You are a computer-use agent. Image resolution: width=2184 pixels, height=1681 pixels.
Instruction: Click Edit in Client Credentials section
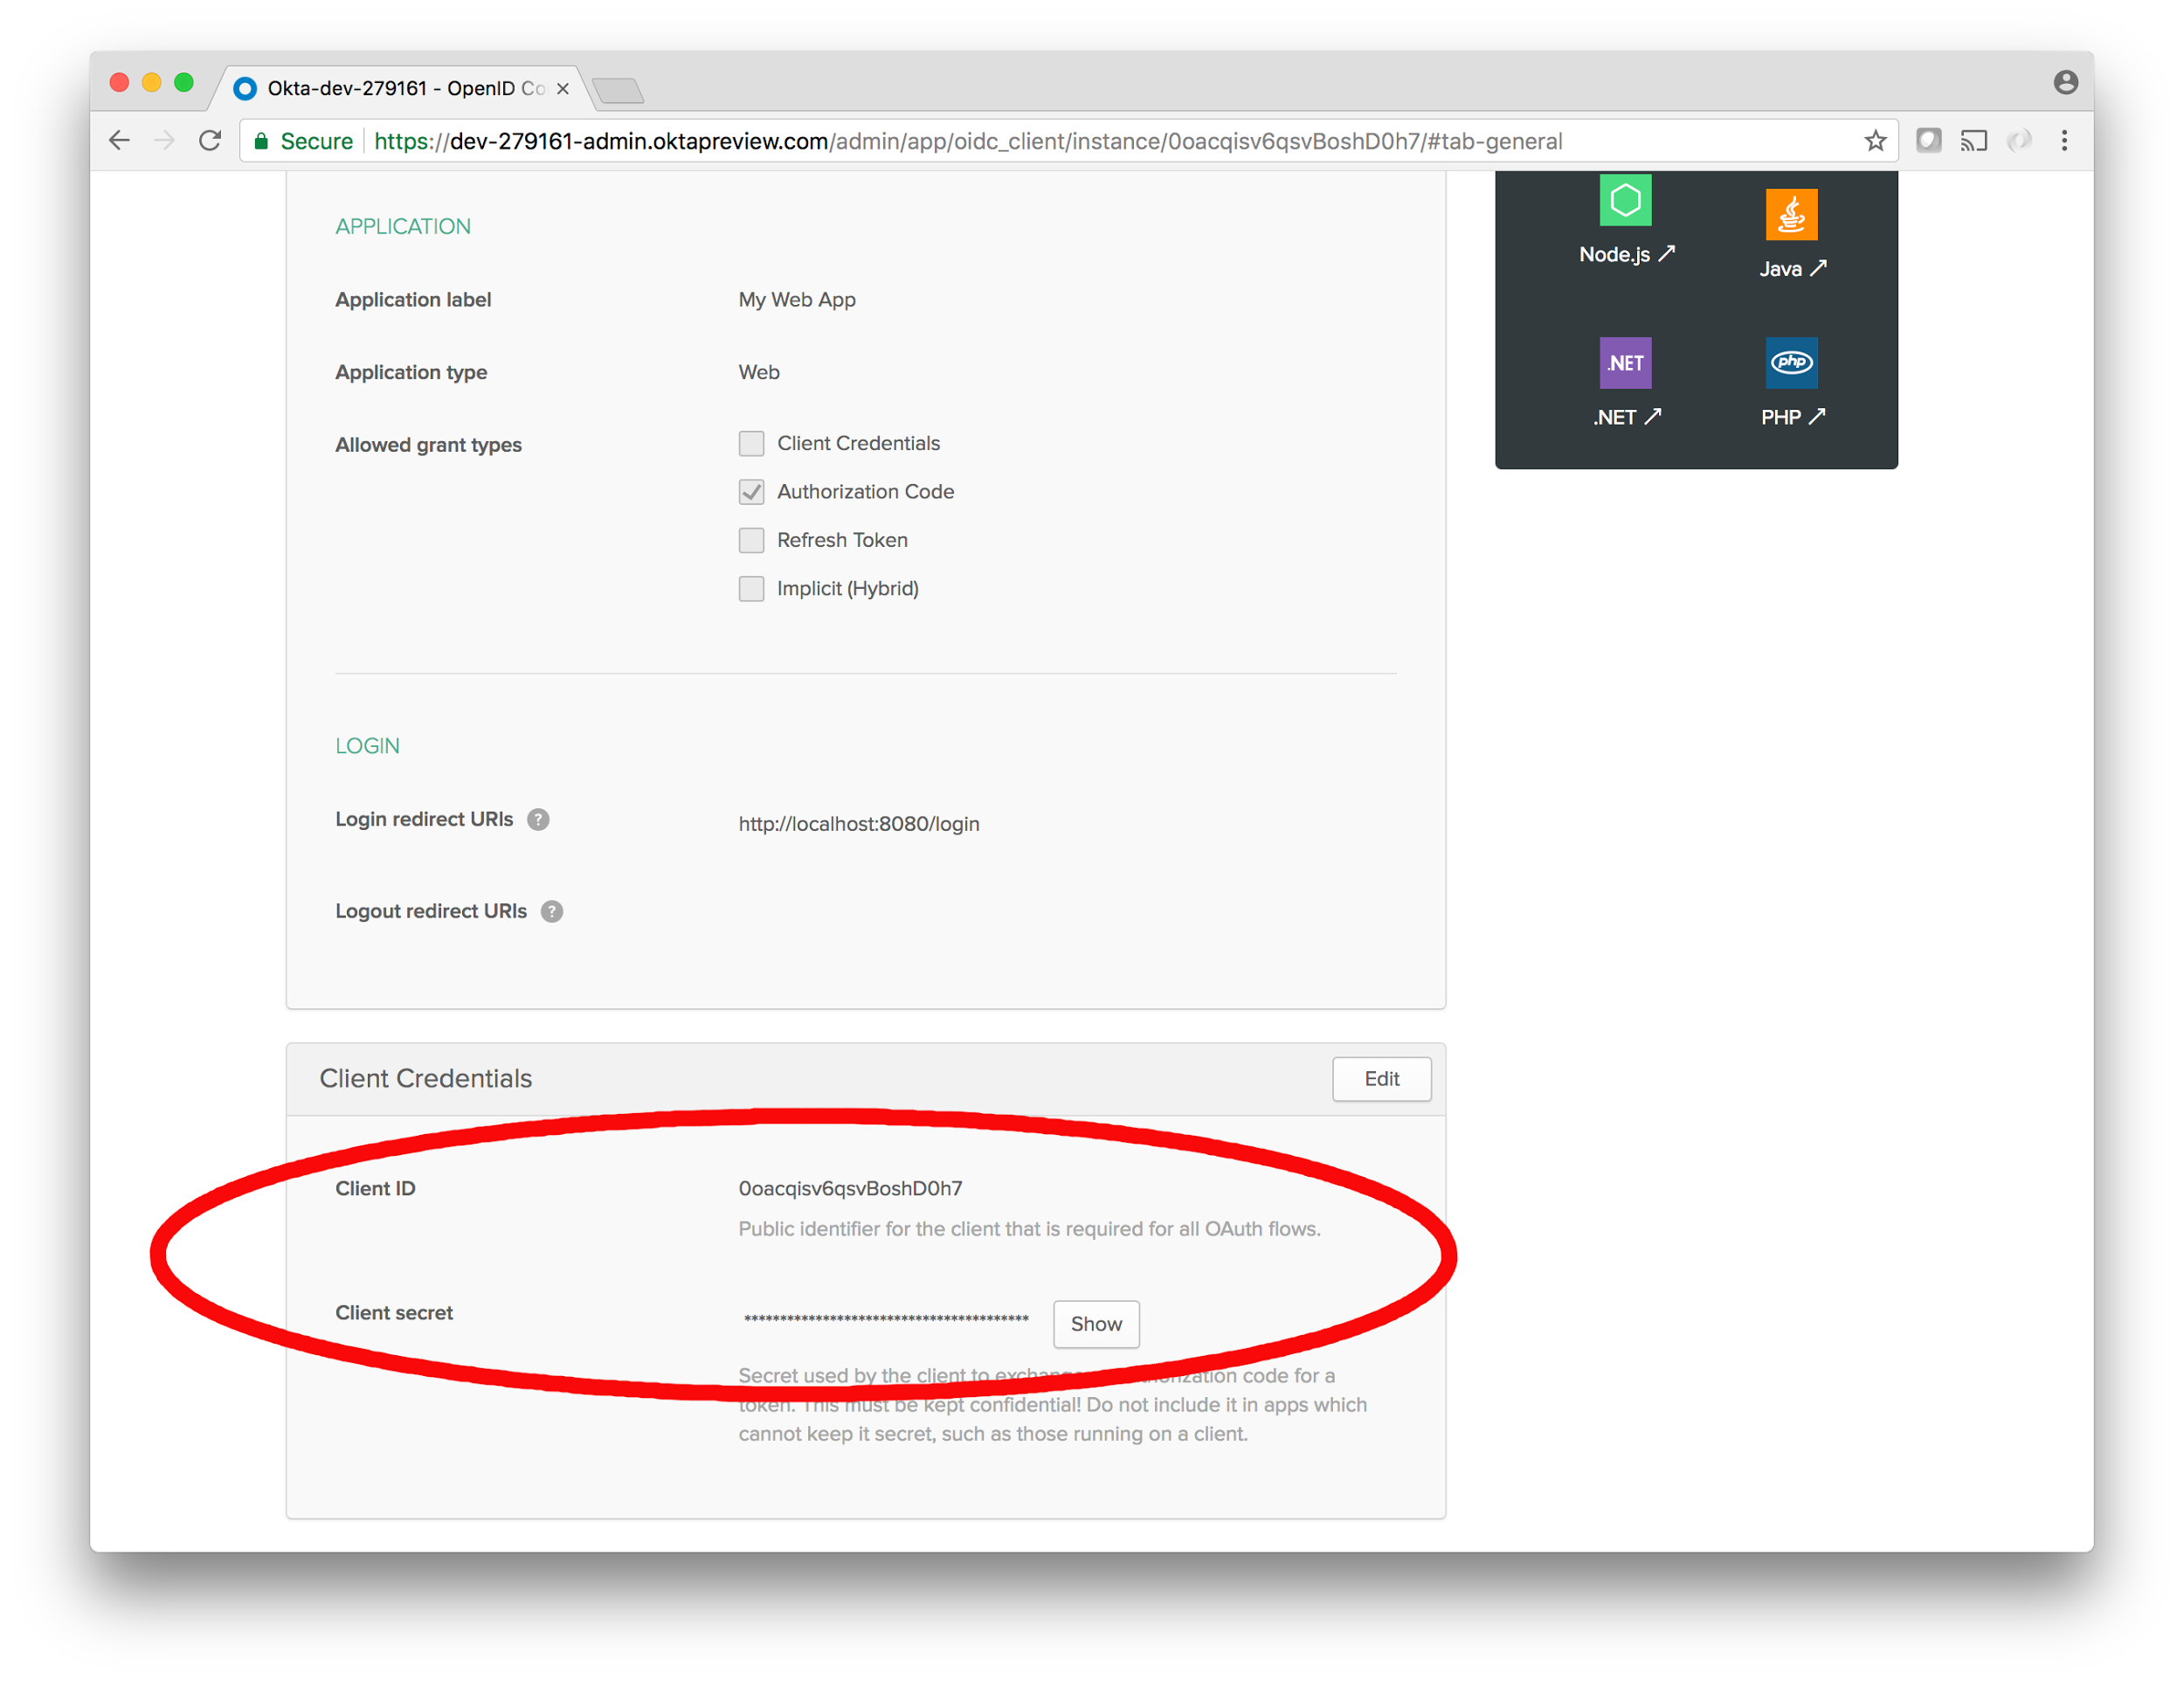(1381, 1079)
